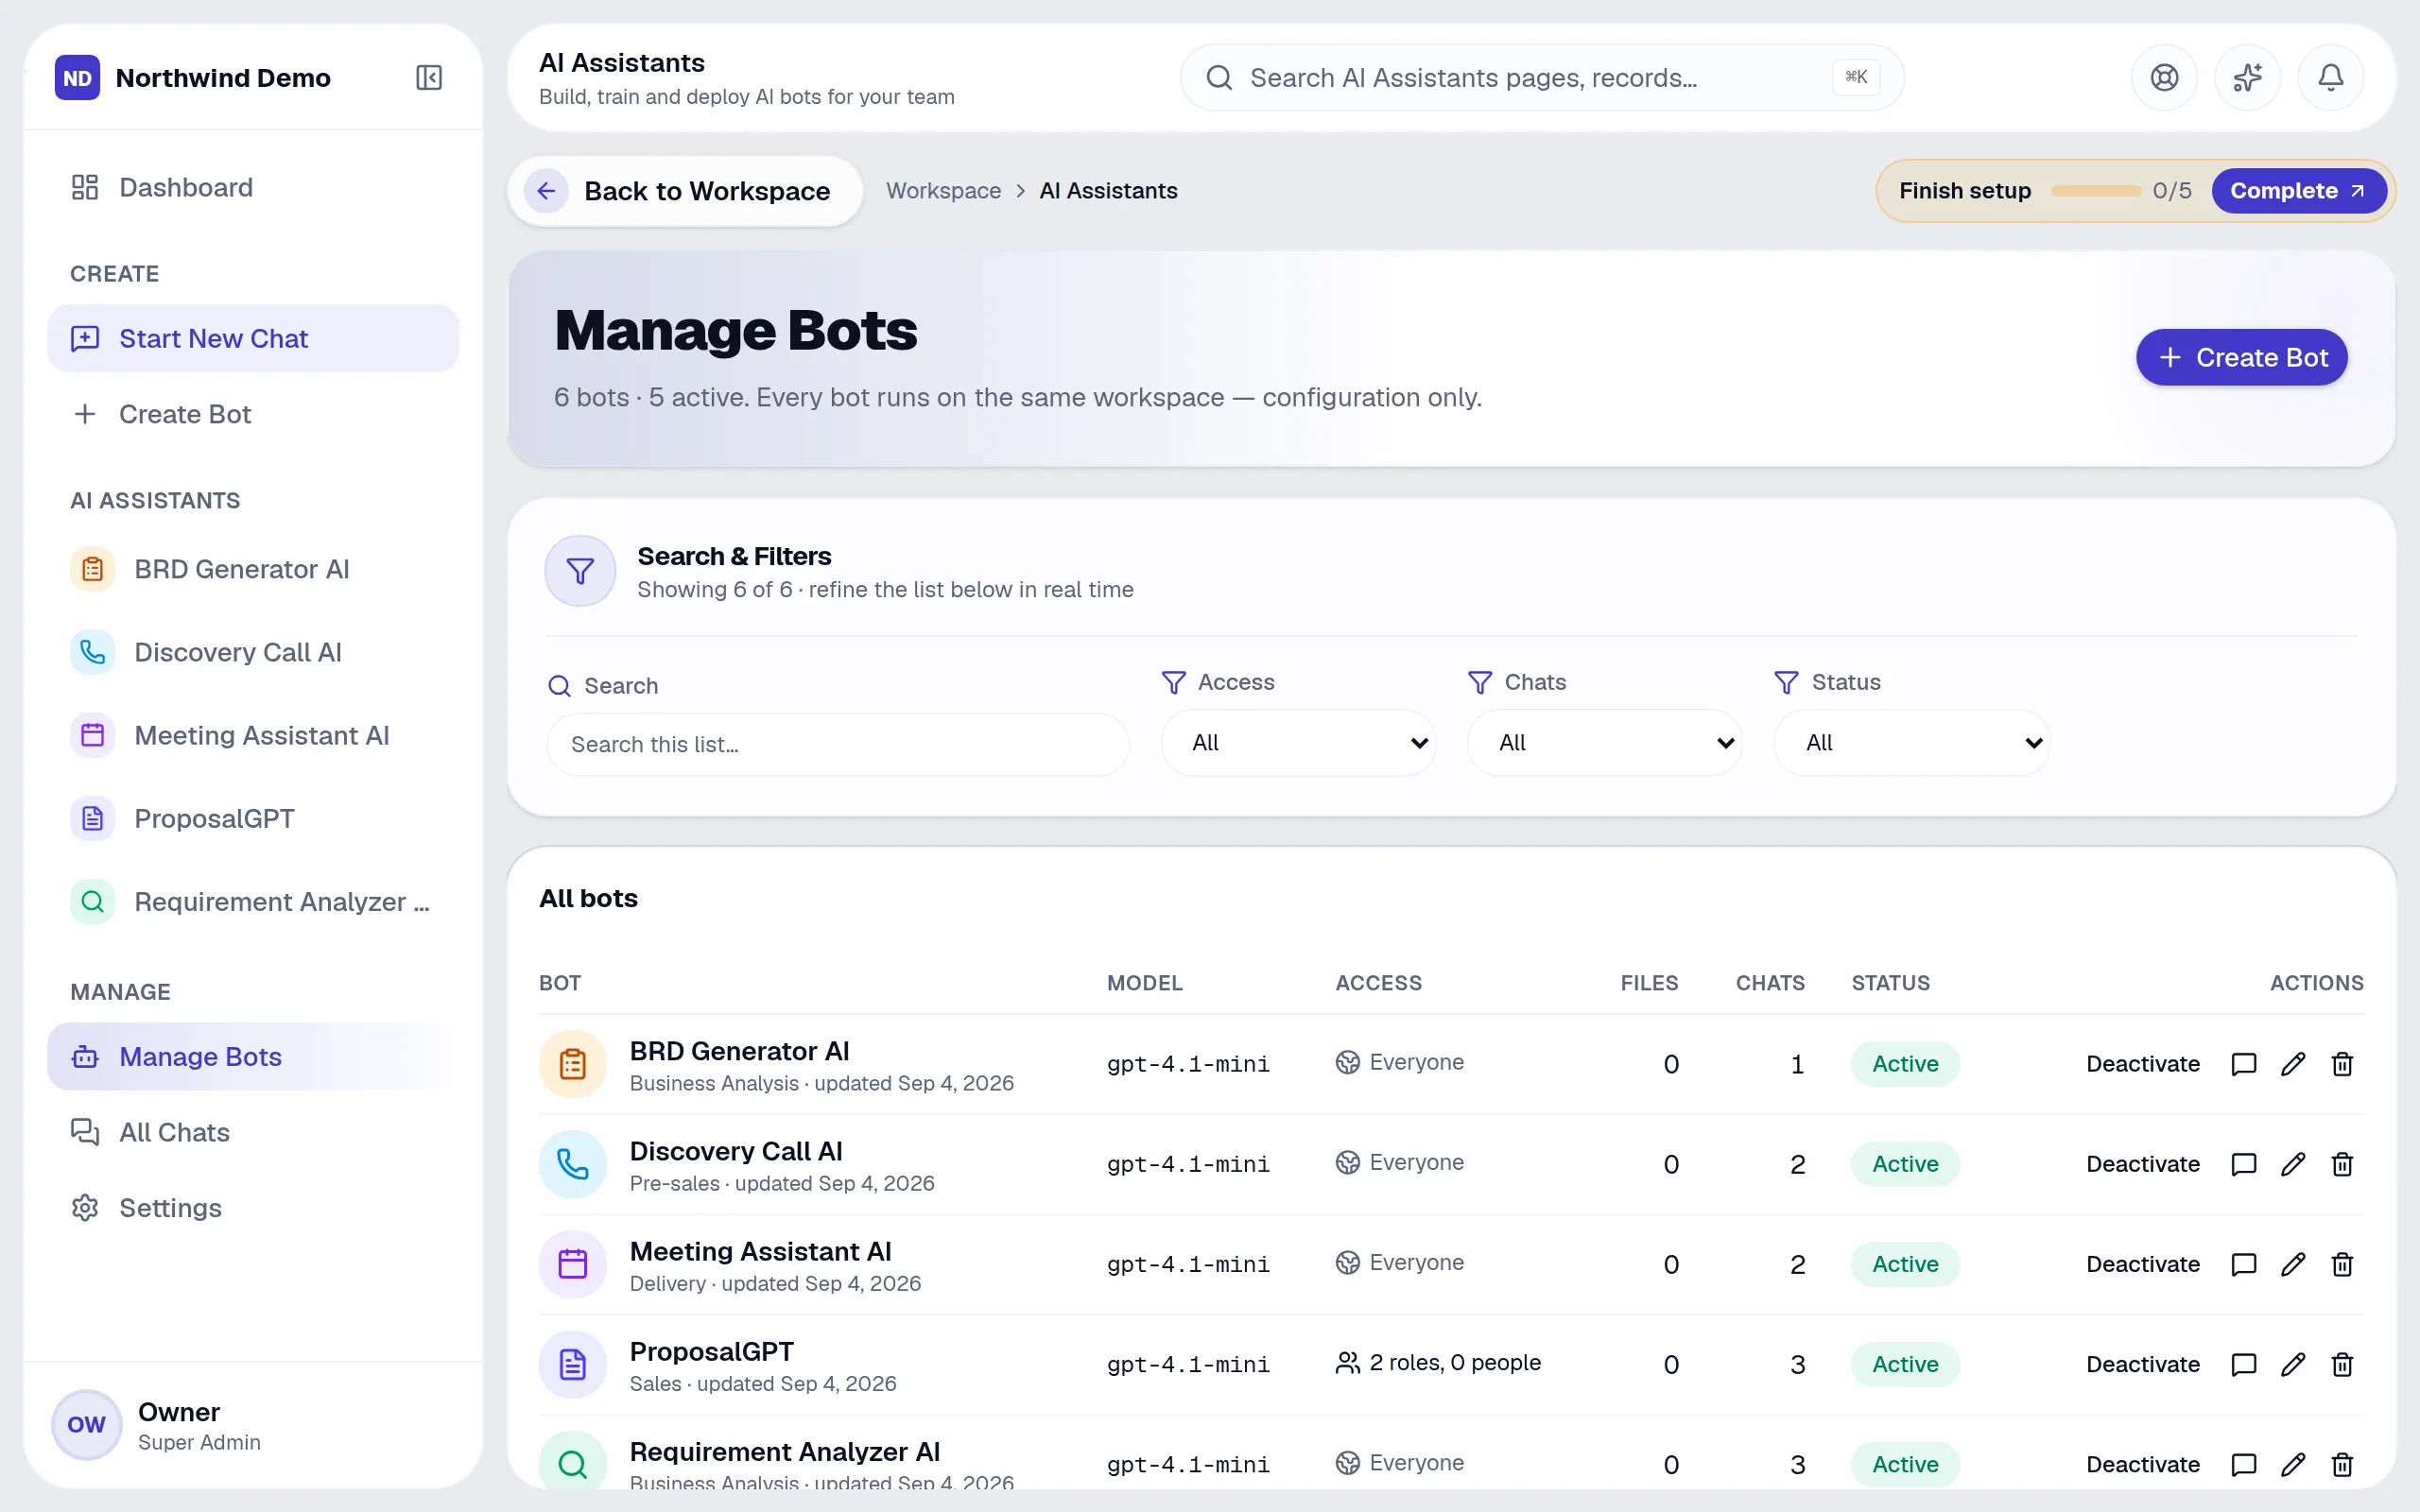The width and height of the screenshot is (2420, 1512).
Task: Deactivate the Meeting Assistant AI bot
Action: 2142,1264
